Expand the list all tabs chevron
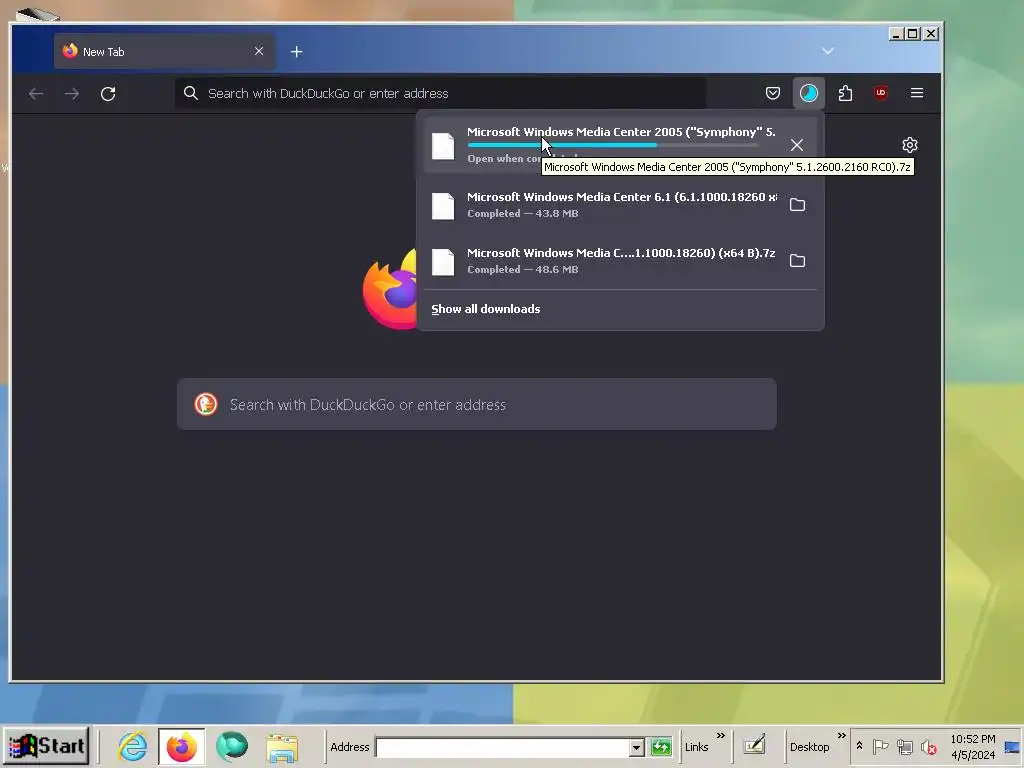 tap(827, 51)
